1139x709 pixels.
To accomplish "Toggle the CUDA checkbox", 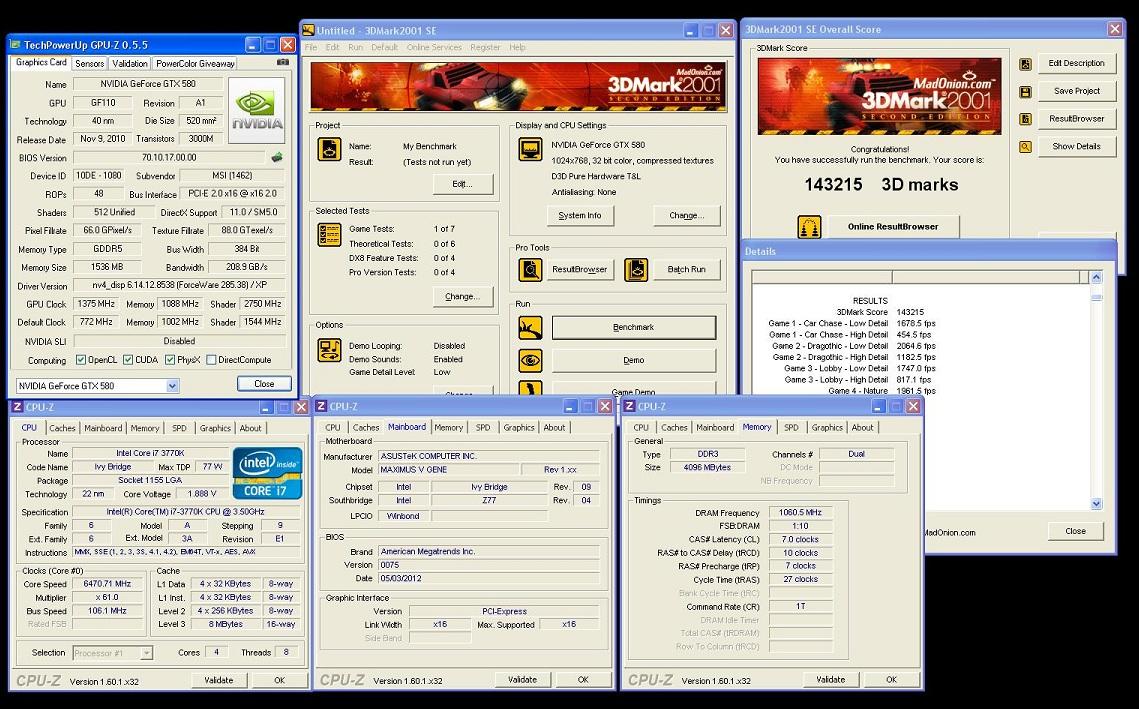I will 128,360.
